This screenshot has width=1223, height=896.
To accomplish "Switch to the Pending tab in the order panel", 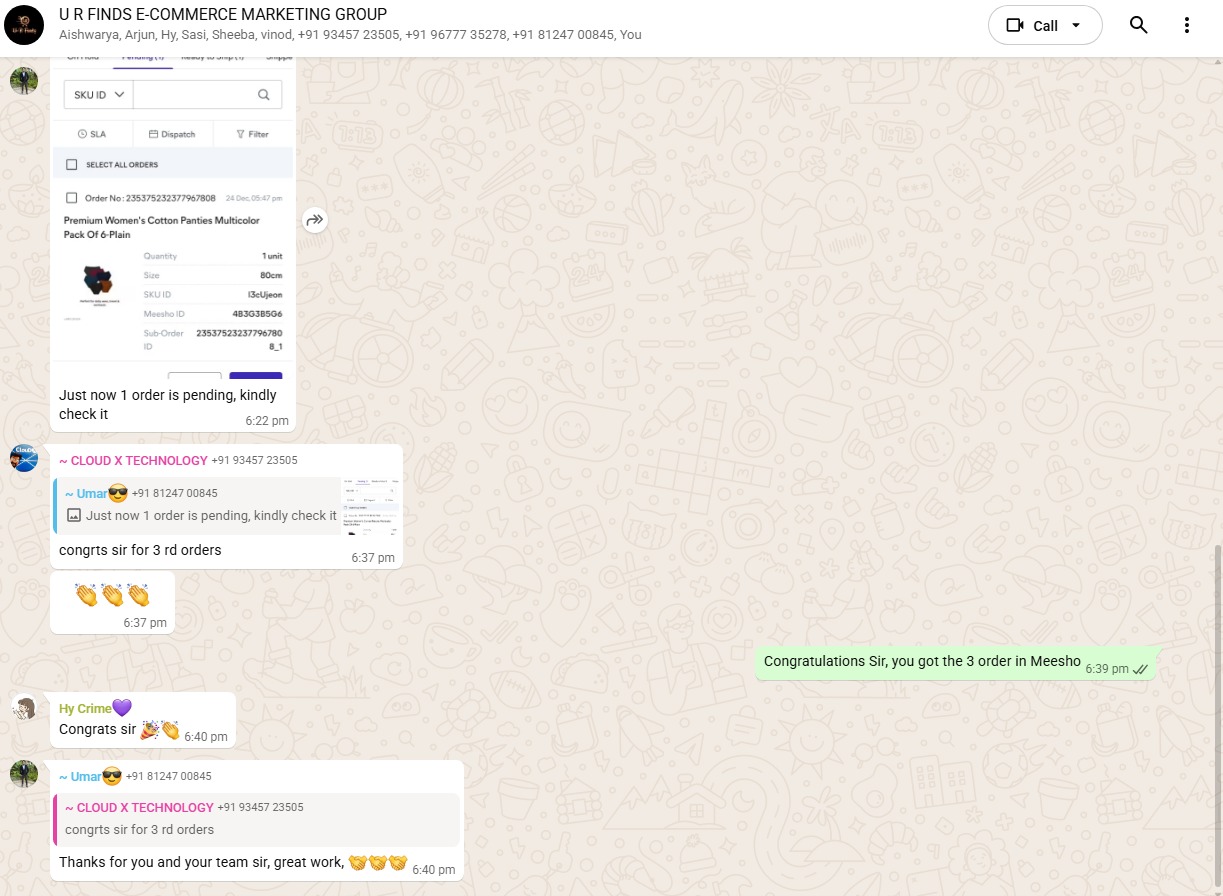I will click(143, 57).
